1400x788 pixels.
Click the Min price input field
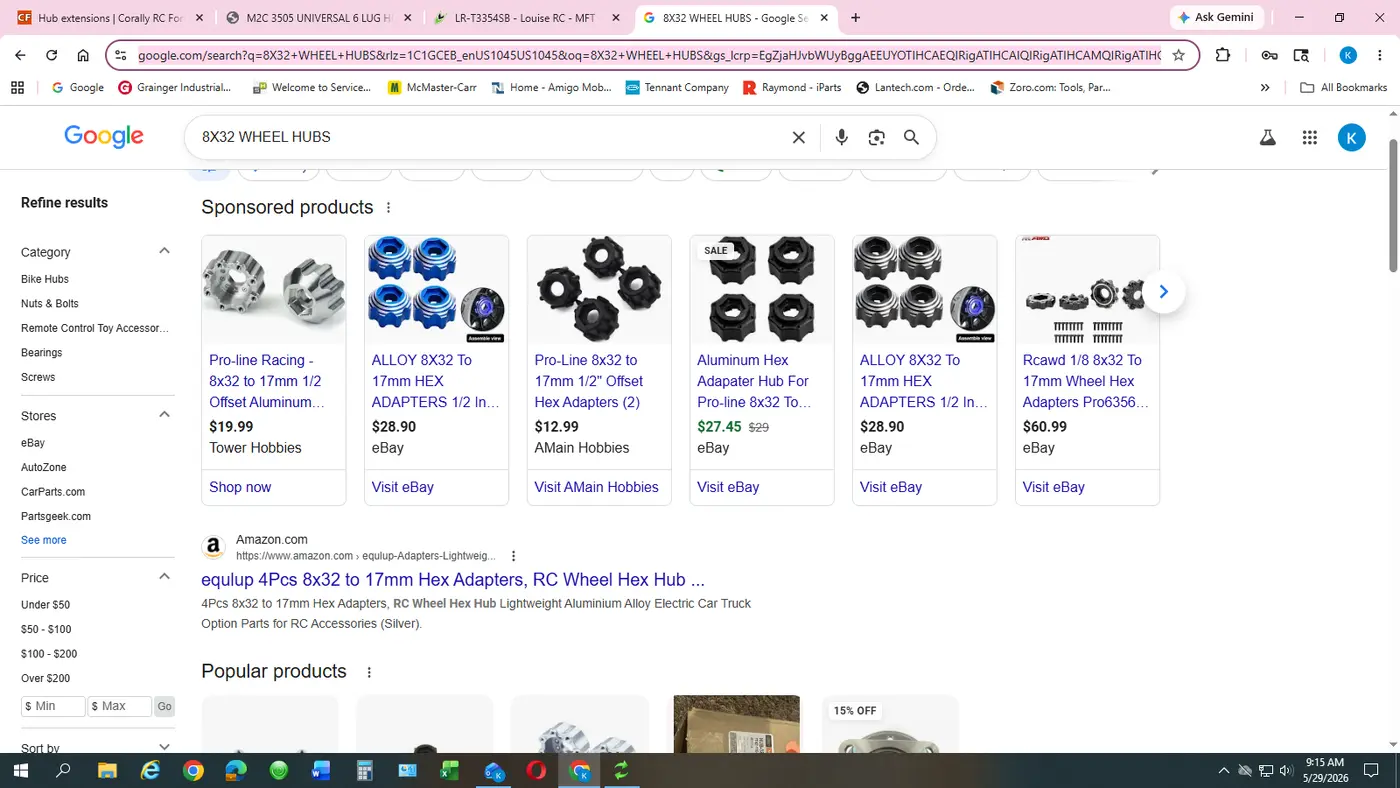pyautogui.click(x=53, y=706)
